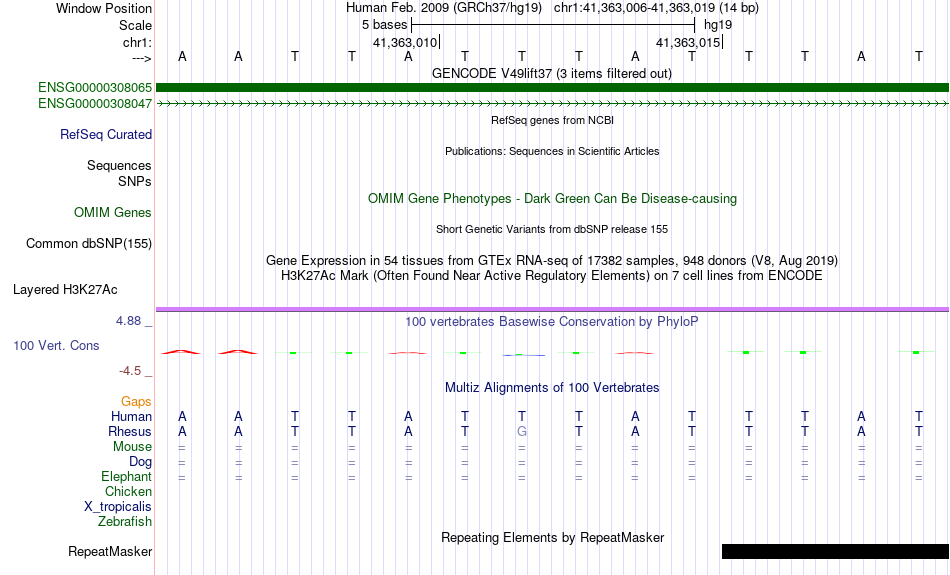Select the Mouse alignment row label
This screenshot has width=950, height=575.
click(132, 447)
